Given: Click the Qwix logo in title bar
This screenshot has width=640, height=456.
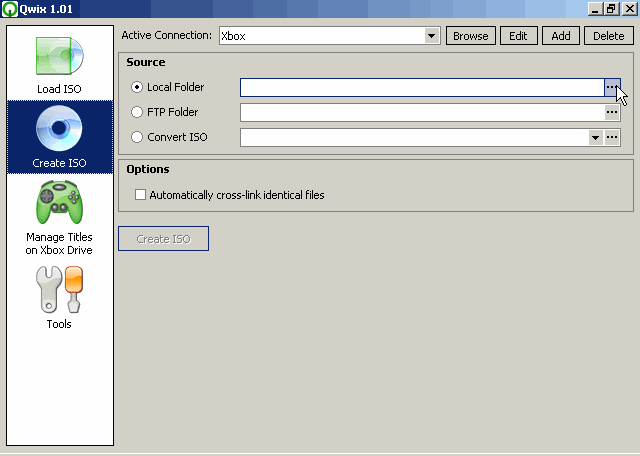Looking at the screenshot, I should click(9, 9).
